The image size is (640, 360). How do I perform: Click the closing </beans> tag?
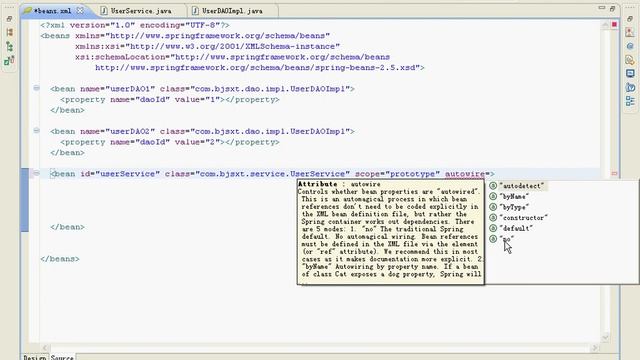coord(60,259)
